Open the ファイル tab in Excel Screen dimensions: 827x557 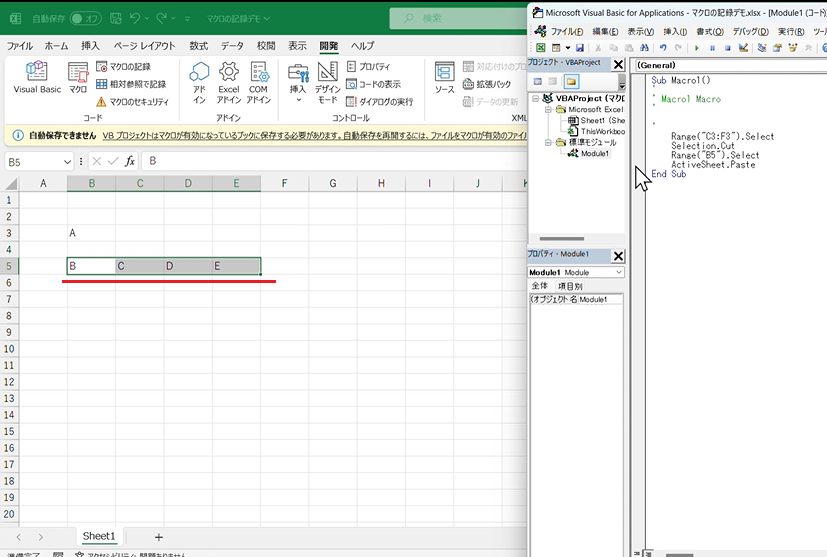click(x=20, y=46)
